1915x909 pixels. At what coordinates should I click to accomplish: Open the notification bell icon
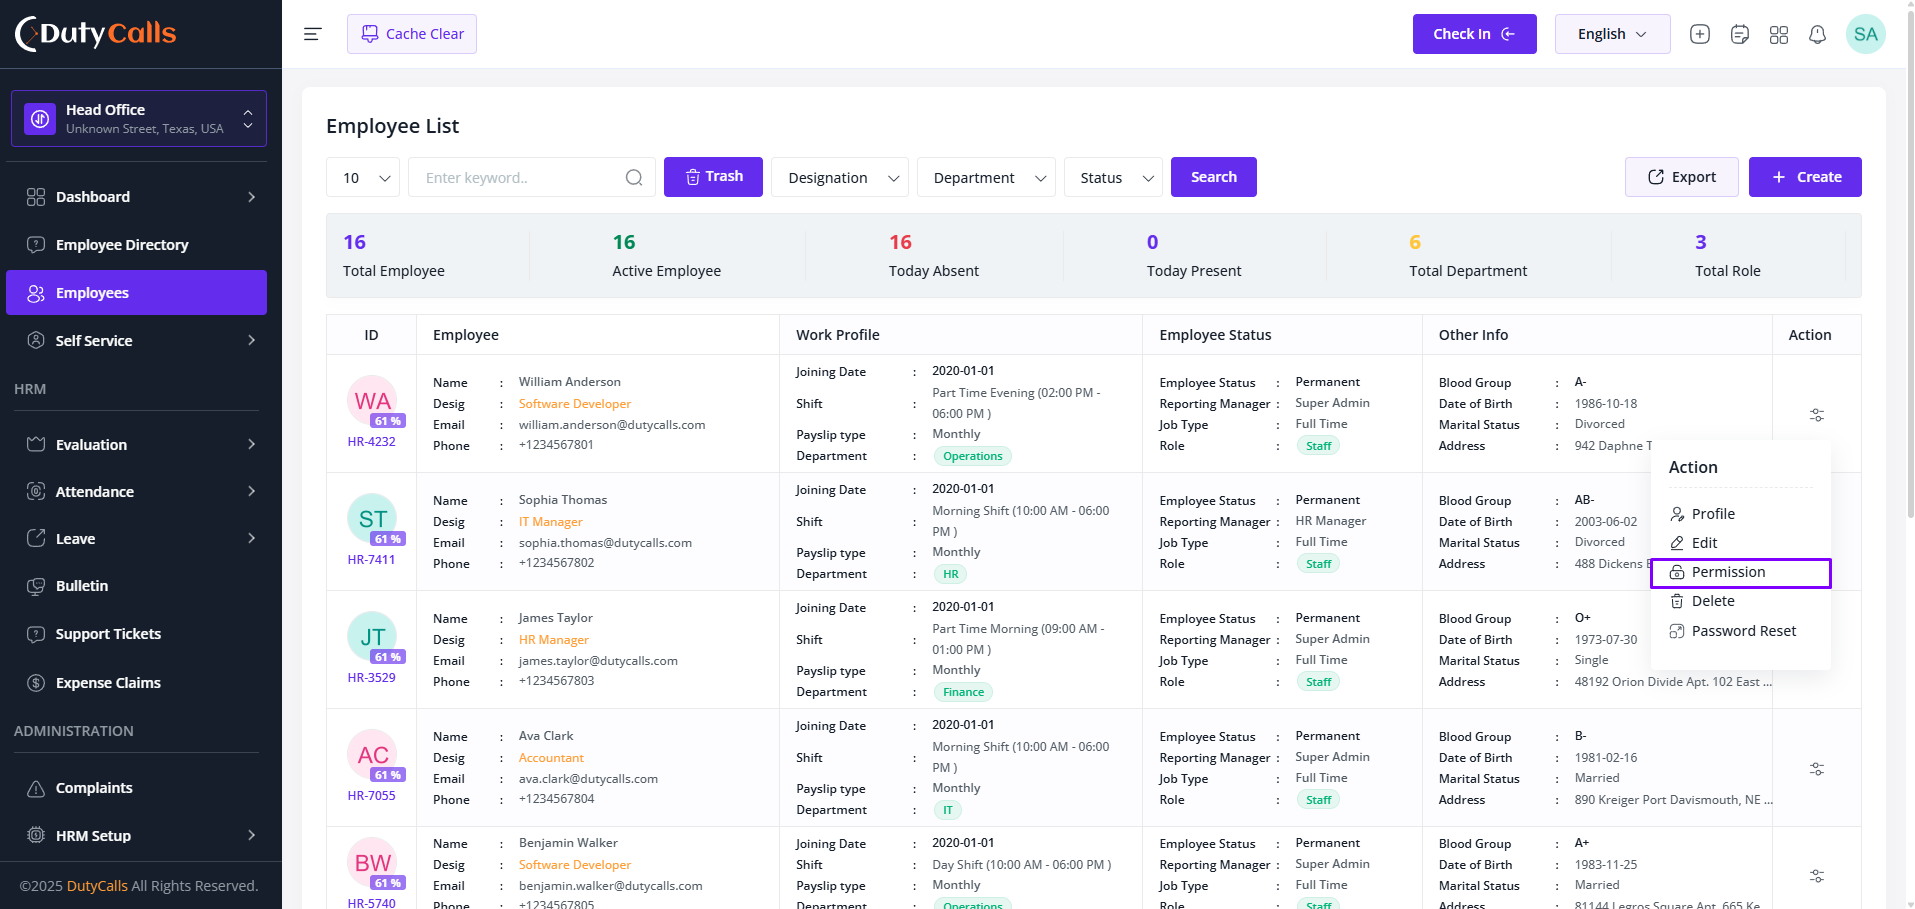click(1817, 35)
